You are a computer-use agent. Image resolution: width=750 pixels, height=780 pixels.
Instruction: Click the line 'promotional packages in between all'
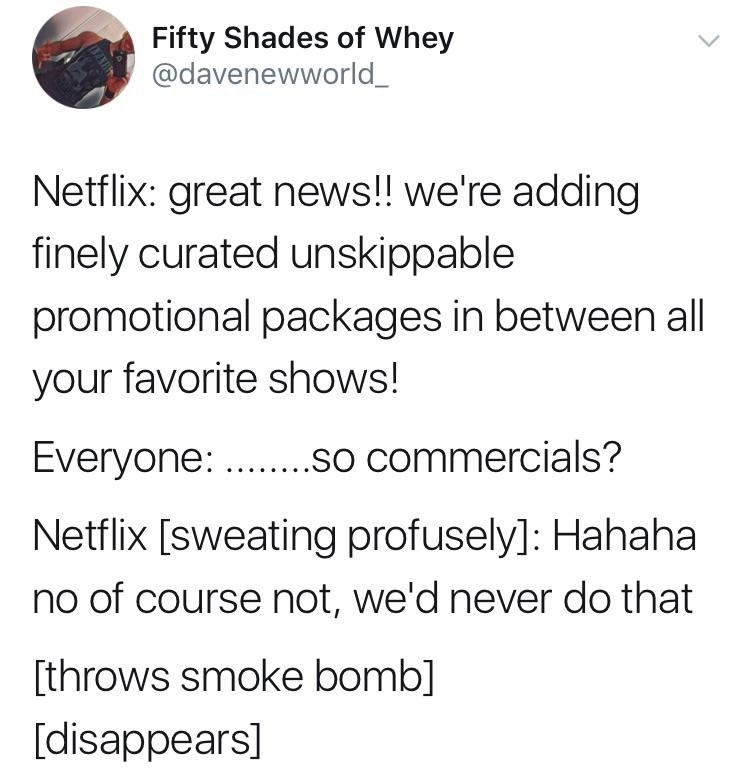369,318
